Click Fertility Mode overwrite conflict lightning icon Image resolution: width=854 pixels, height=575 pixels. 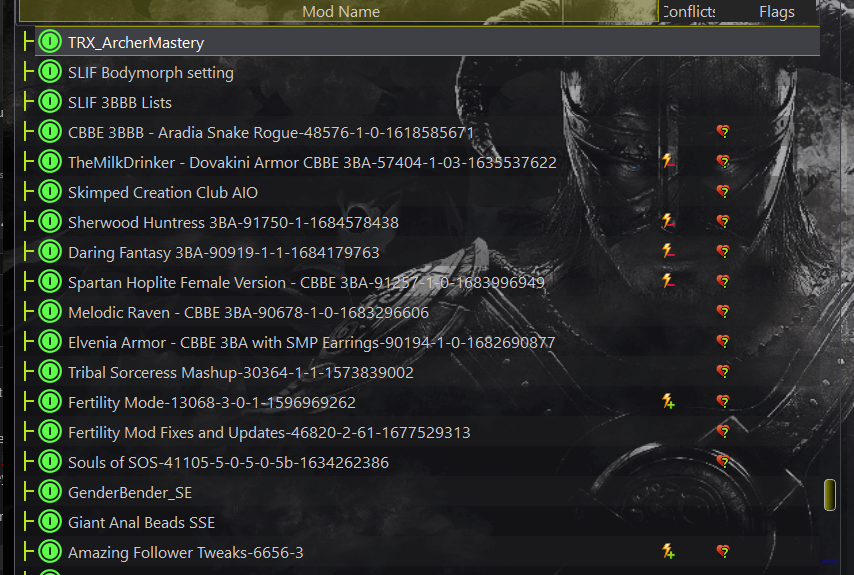pos(668,401)
